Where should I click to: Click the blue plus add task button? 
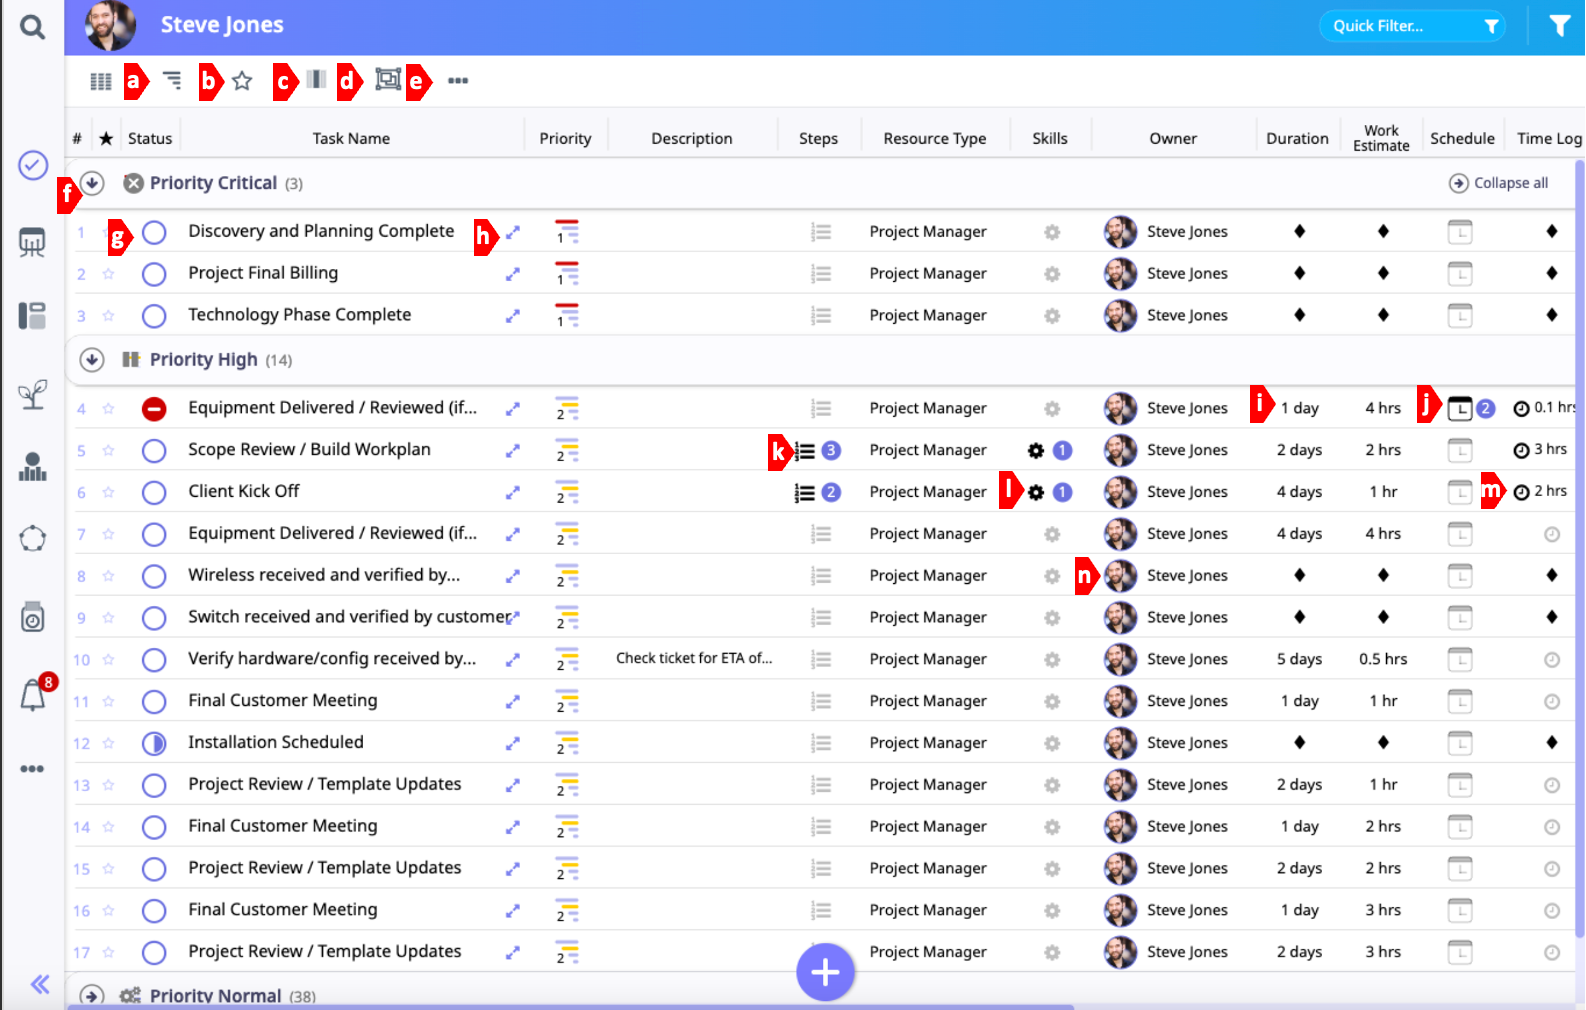[825, 972]
